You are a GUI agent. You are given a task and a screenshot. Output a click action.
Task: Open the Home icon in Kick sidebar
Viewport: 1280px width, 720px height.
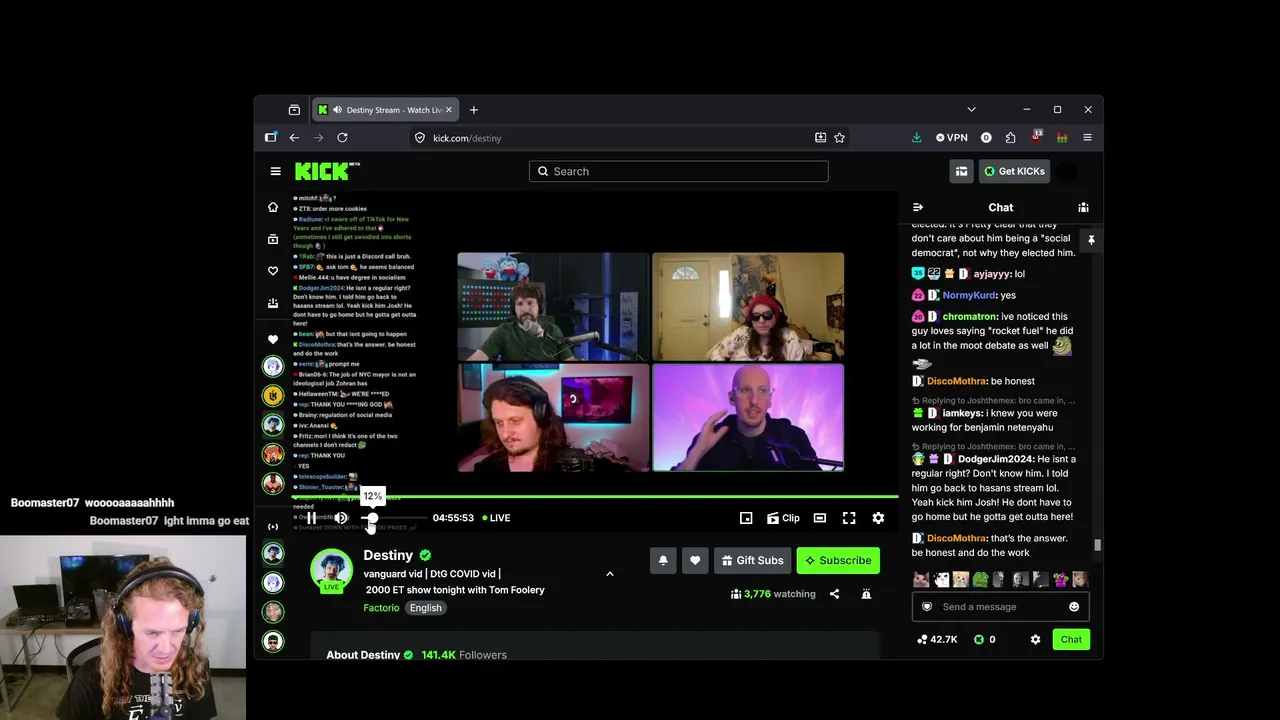pos(273,207)
